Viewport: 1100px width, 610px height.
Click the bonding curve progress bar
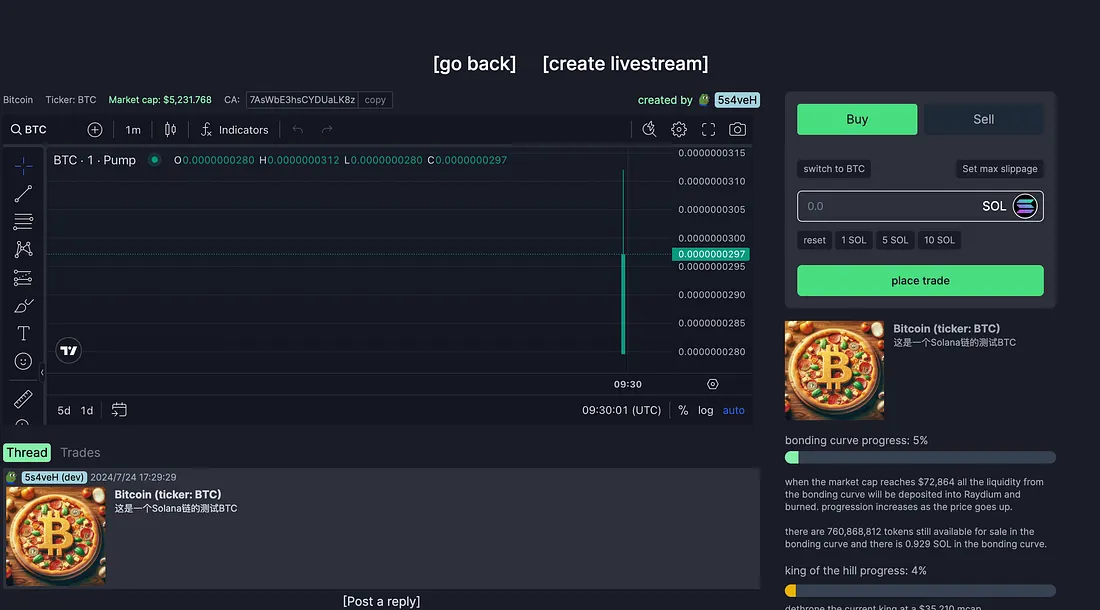(x=920, y=458)
